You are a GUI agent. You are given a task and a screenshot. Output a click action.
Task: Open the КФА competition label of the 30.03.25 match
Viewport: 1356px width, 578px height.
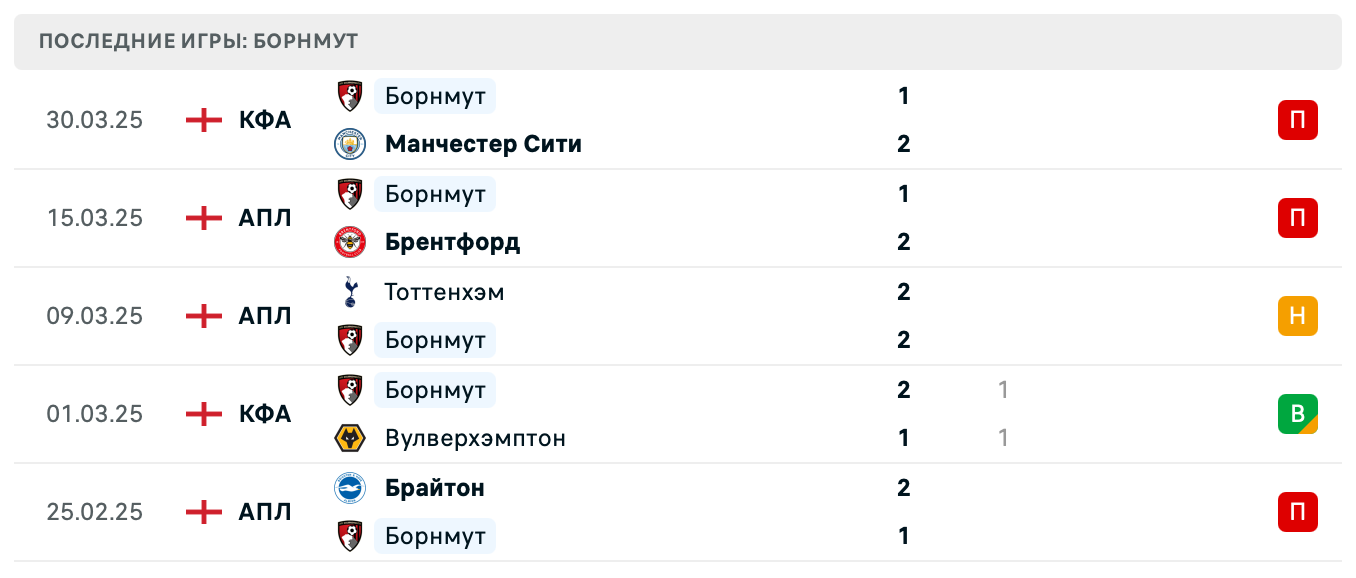coord(265,120)
